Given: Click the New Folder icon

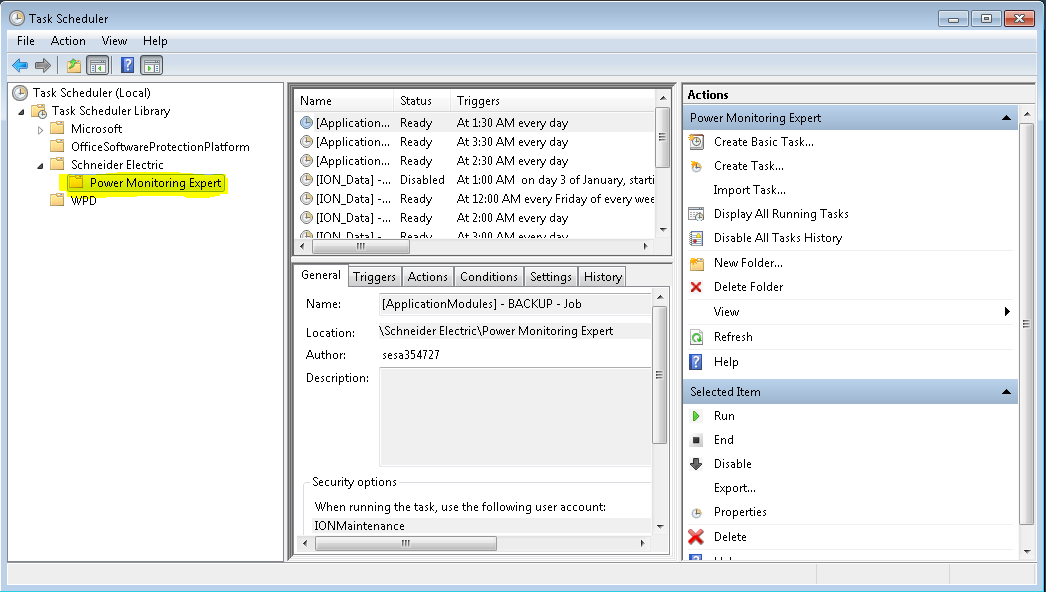Looking at the screenshot, I should click(x=696, y=263).
